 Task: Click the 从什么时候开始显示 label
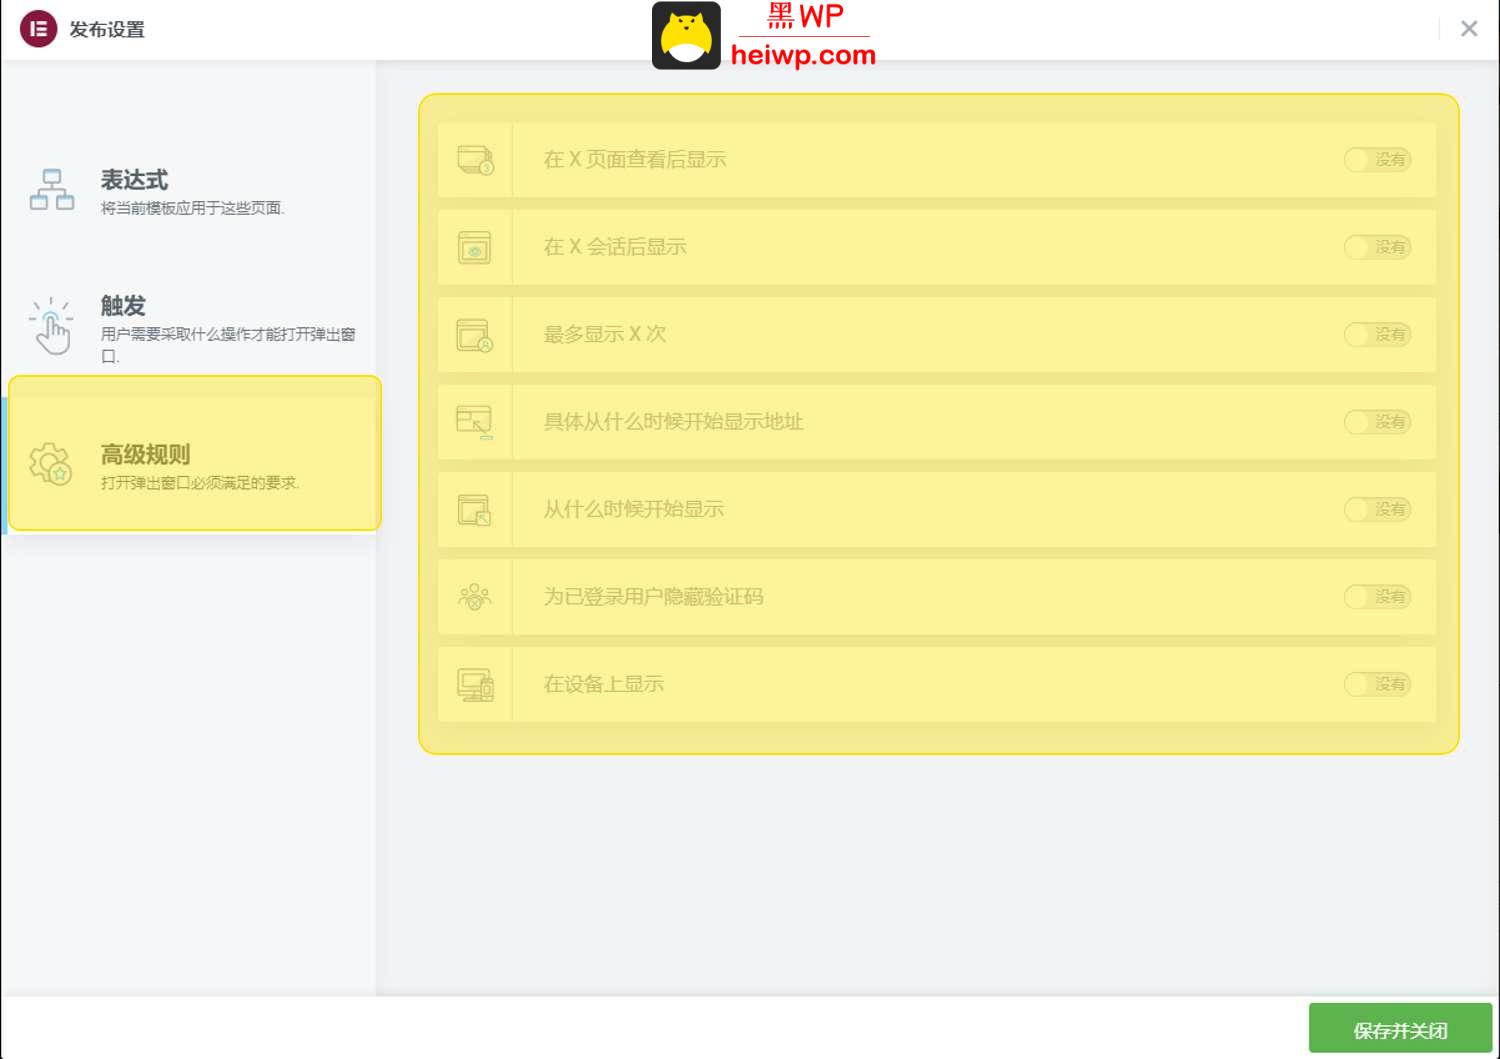pyautogui.click(x=633, y=510)
